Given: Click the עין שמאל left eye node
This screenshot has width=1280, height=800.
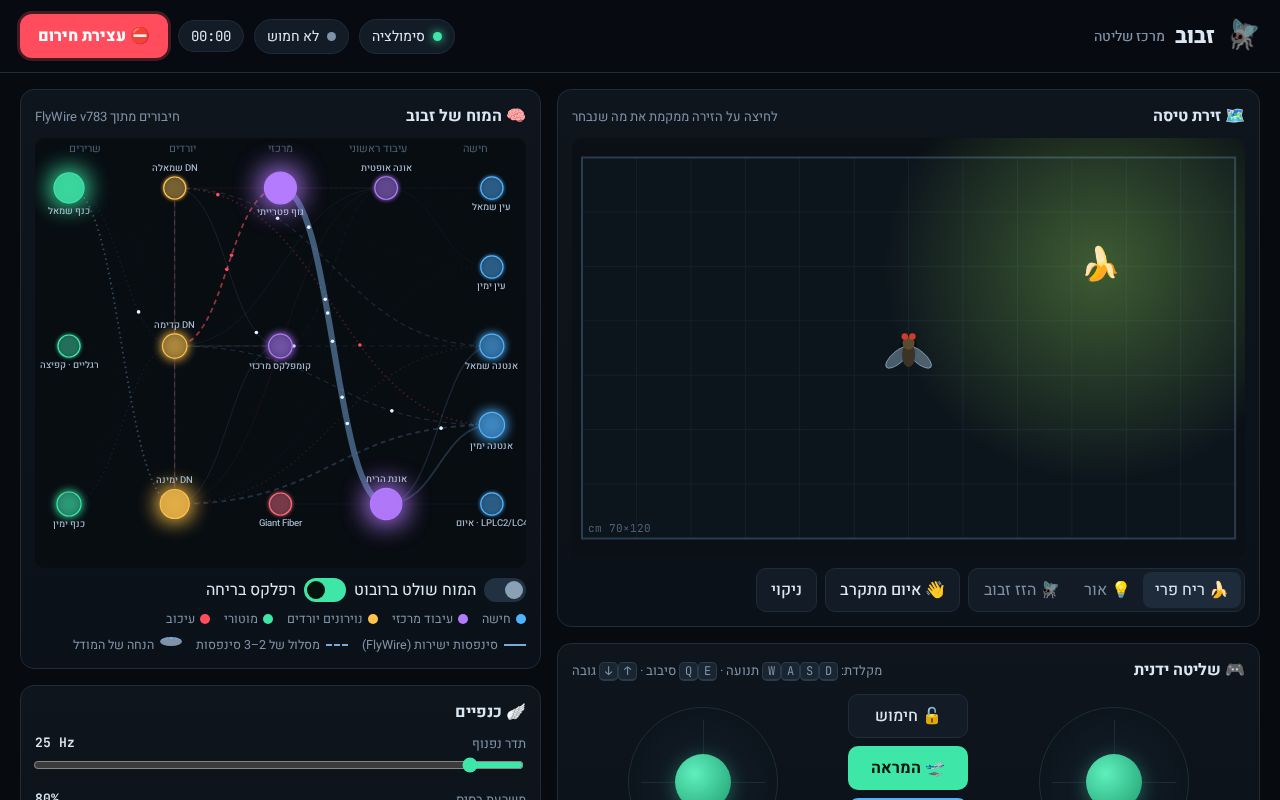Looking at the screenshot, I should tap(492, 188).
